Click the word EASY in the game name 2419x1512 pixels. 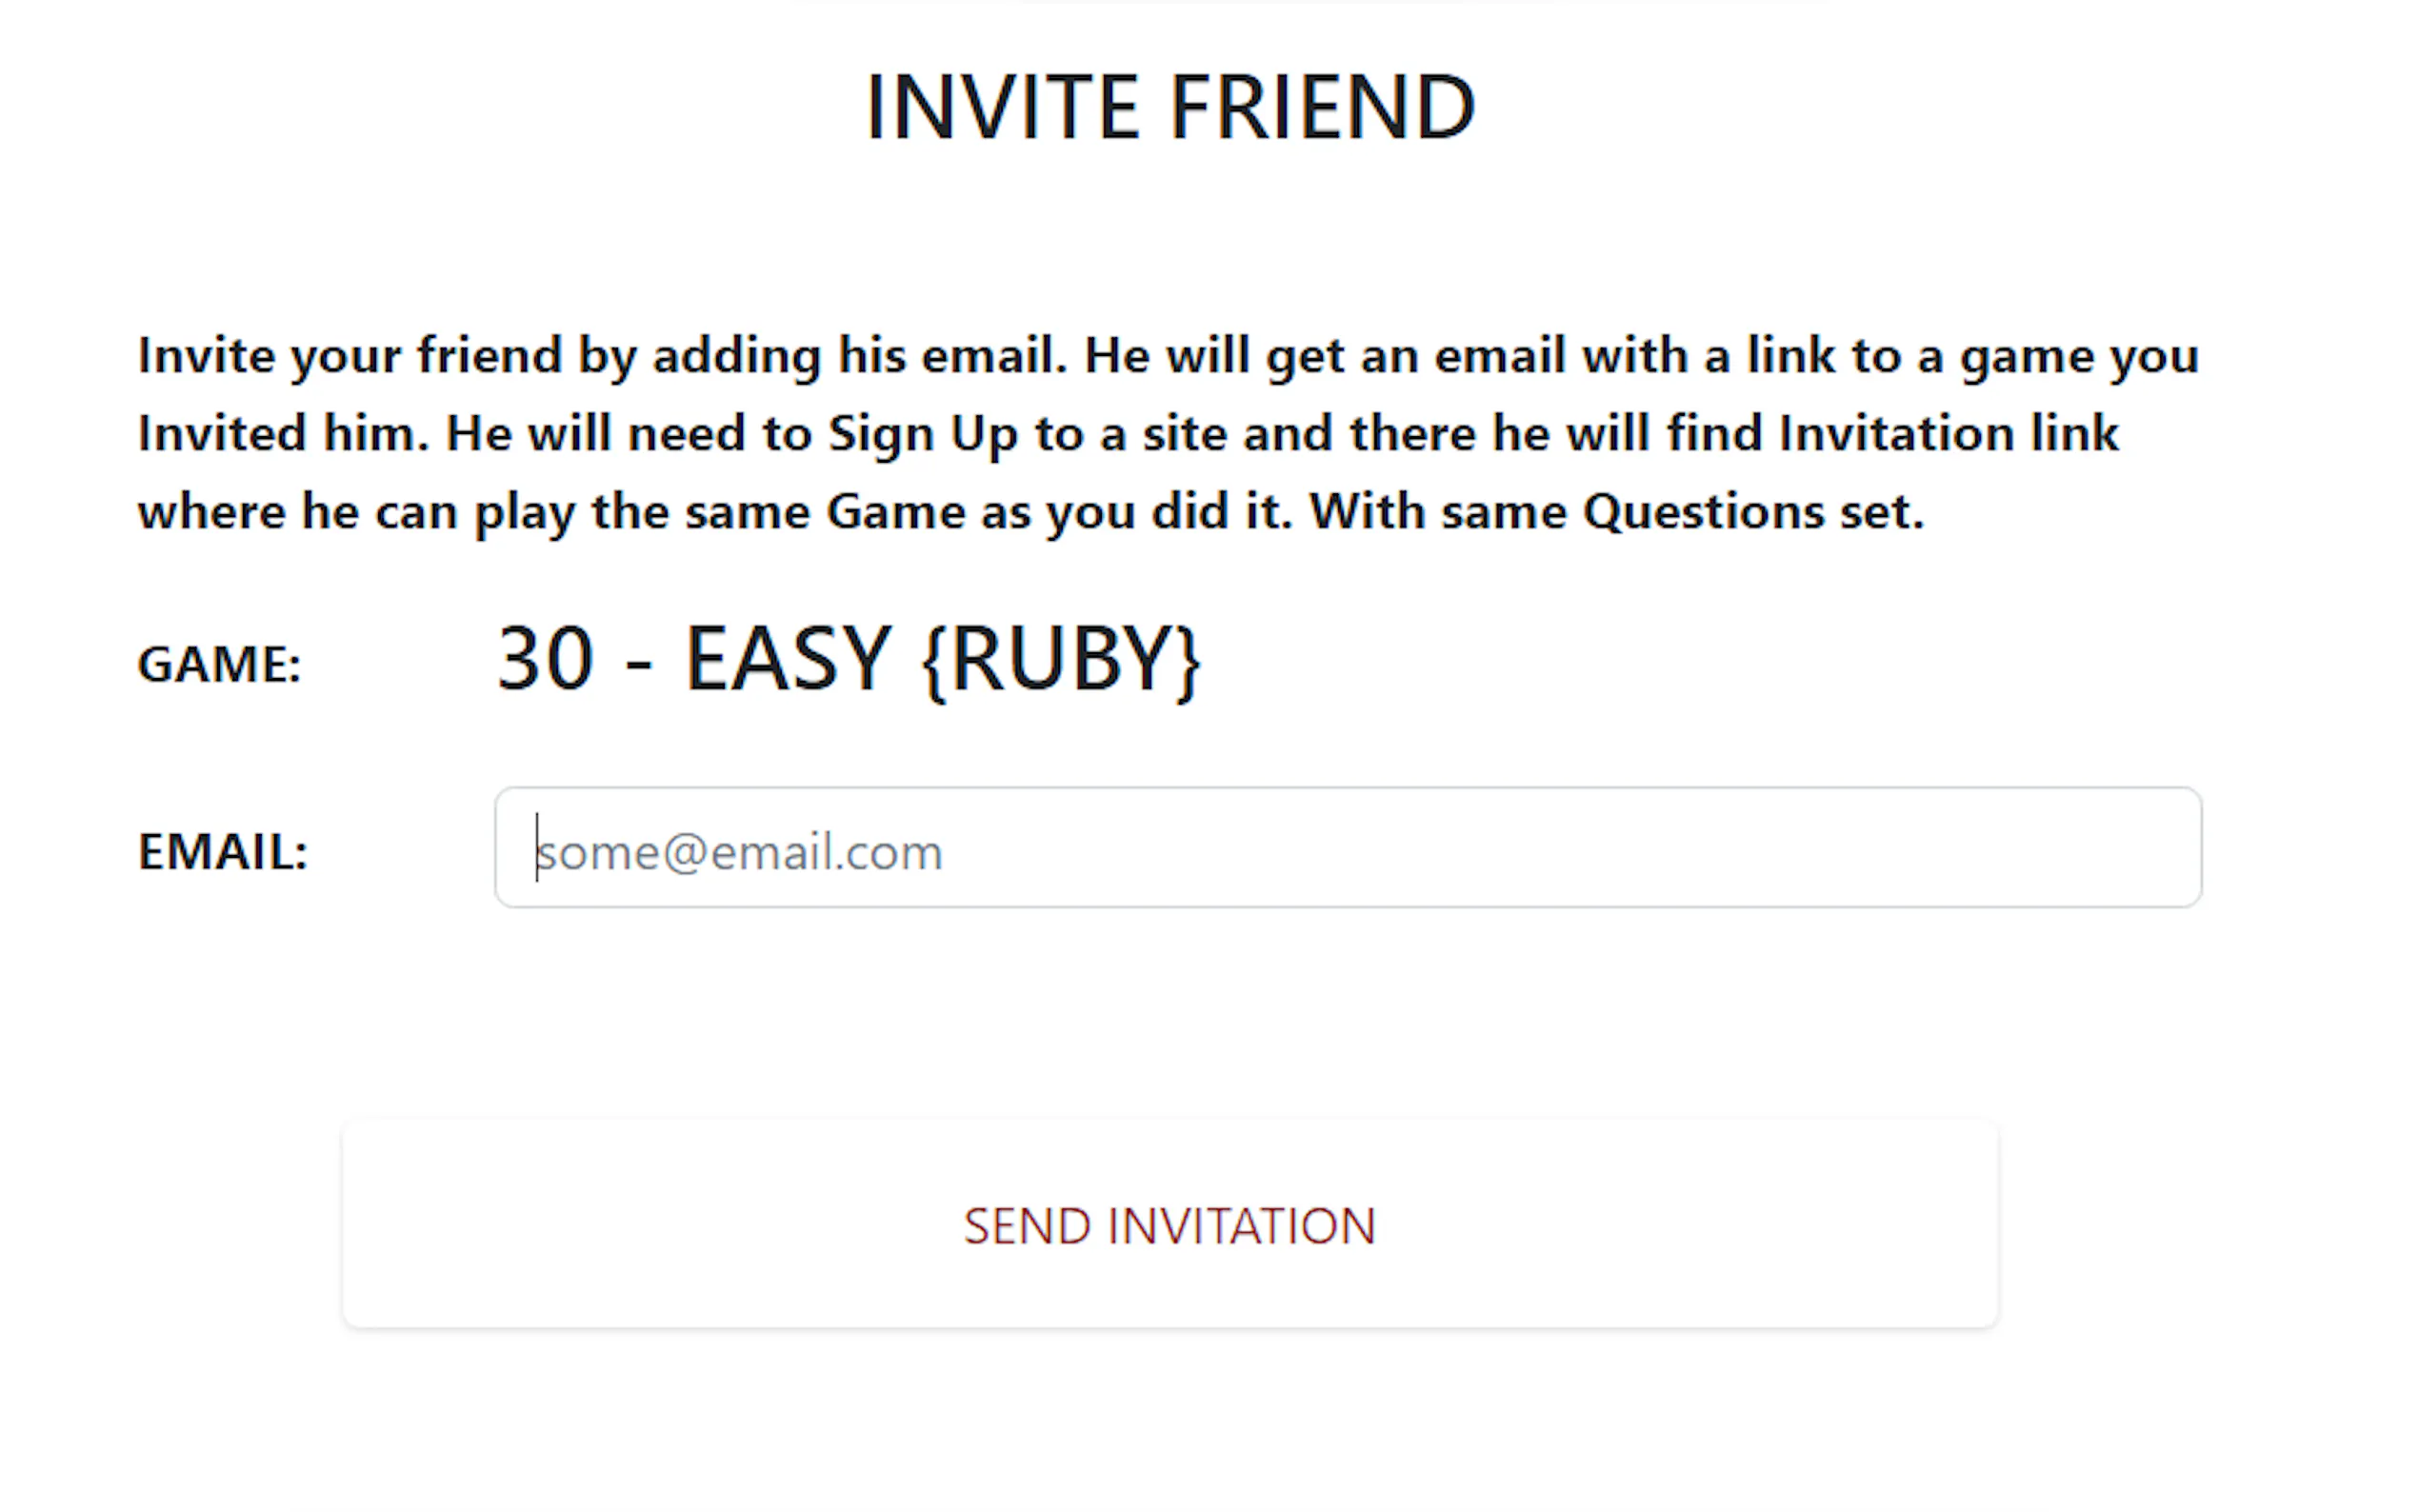pos(788,659)
